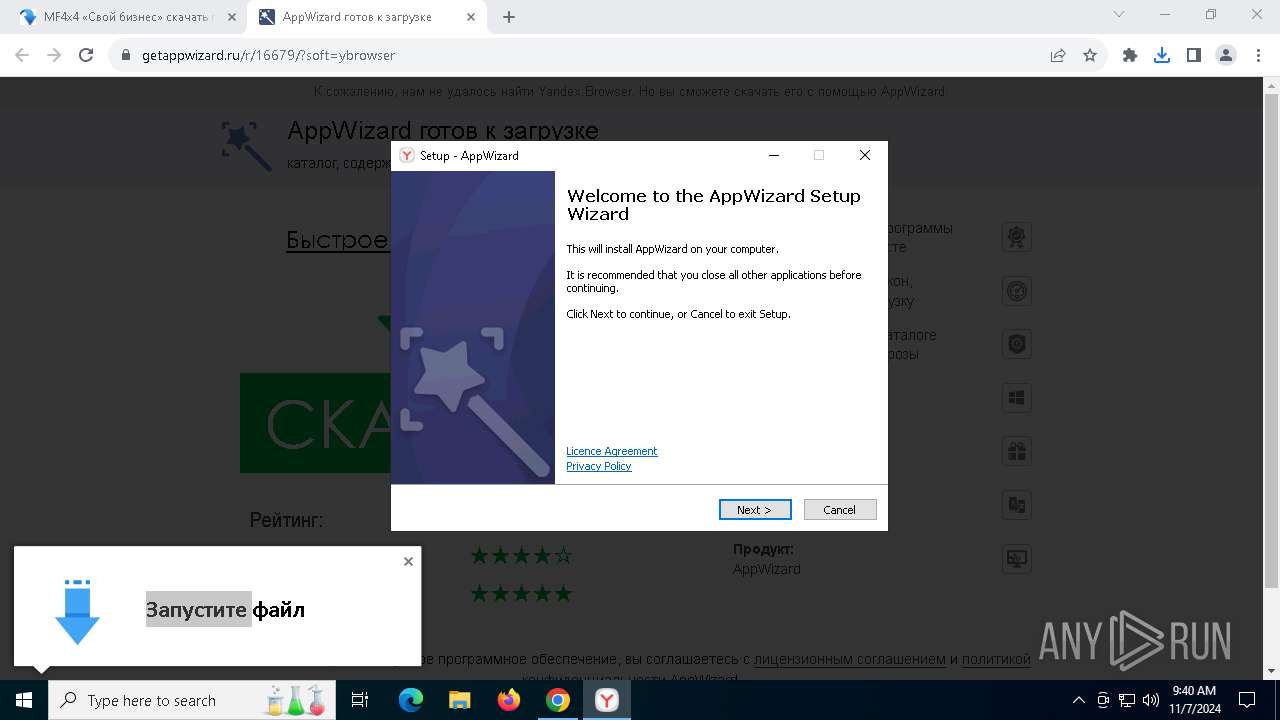Click the AppWizard wand logo on page

point(246,146)
